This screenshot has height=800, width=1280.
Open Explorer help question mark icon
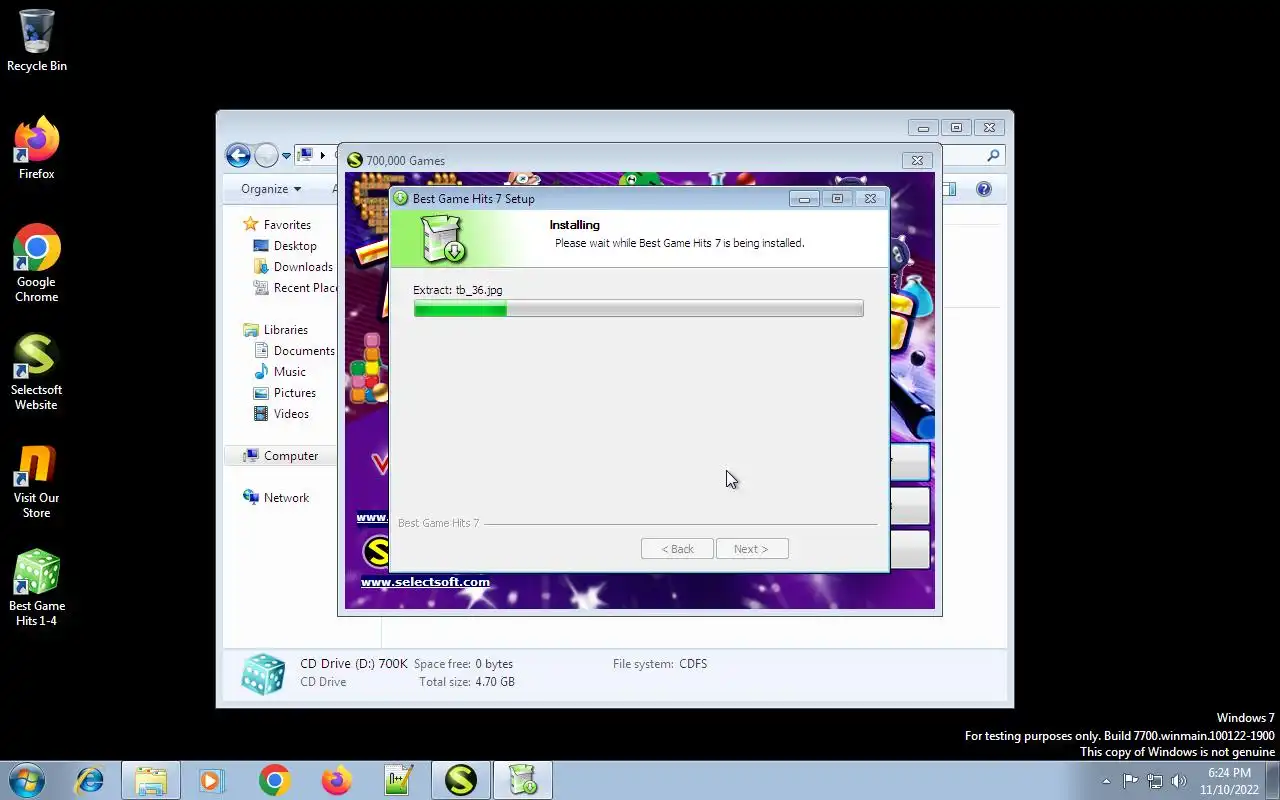click(x=984, y=189)
